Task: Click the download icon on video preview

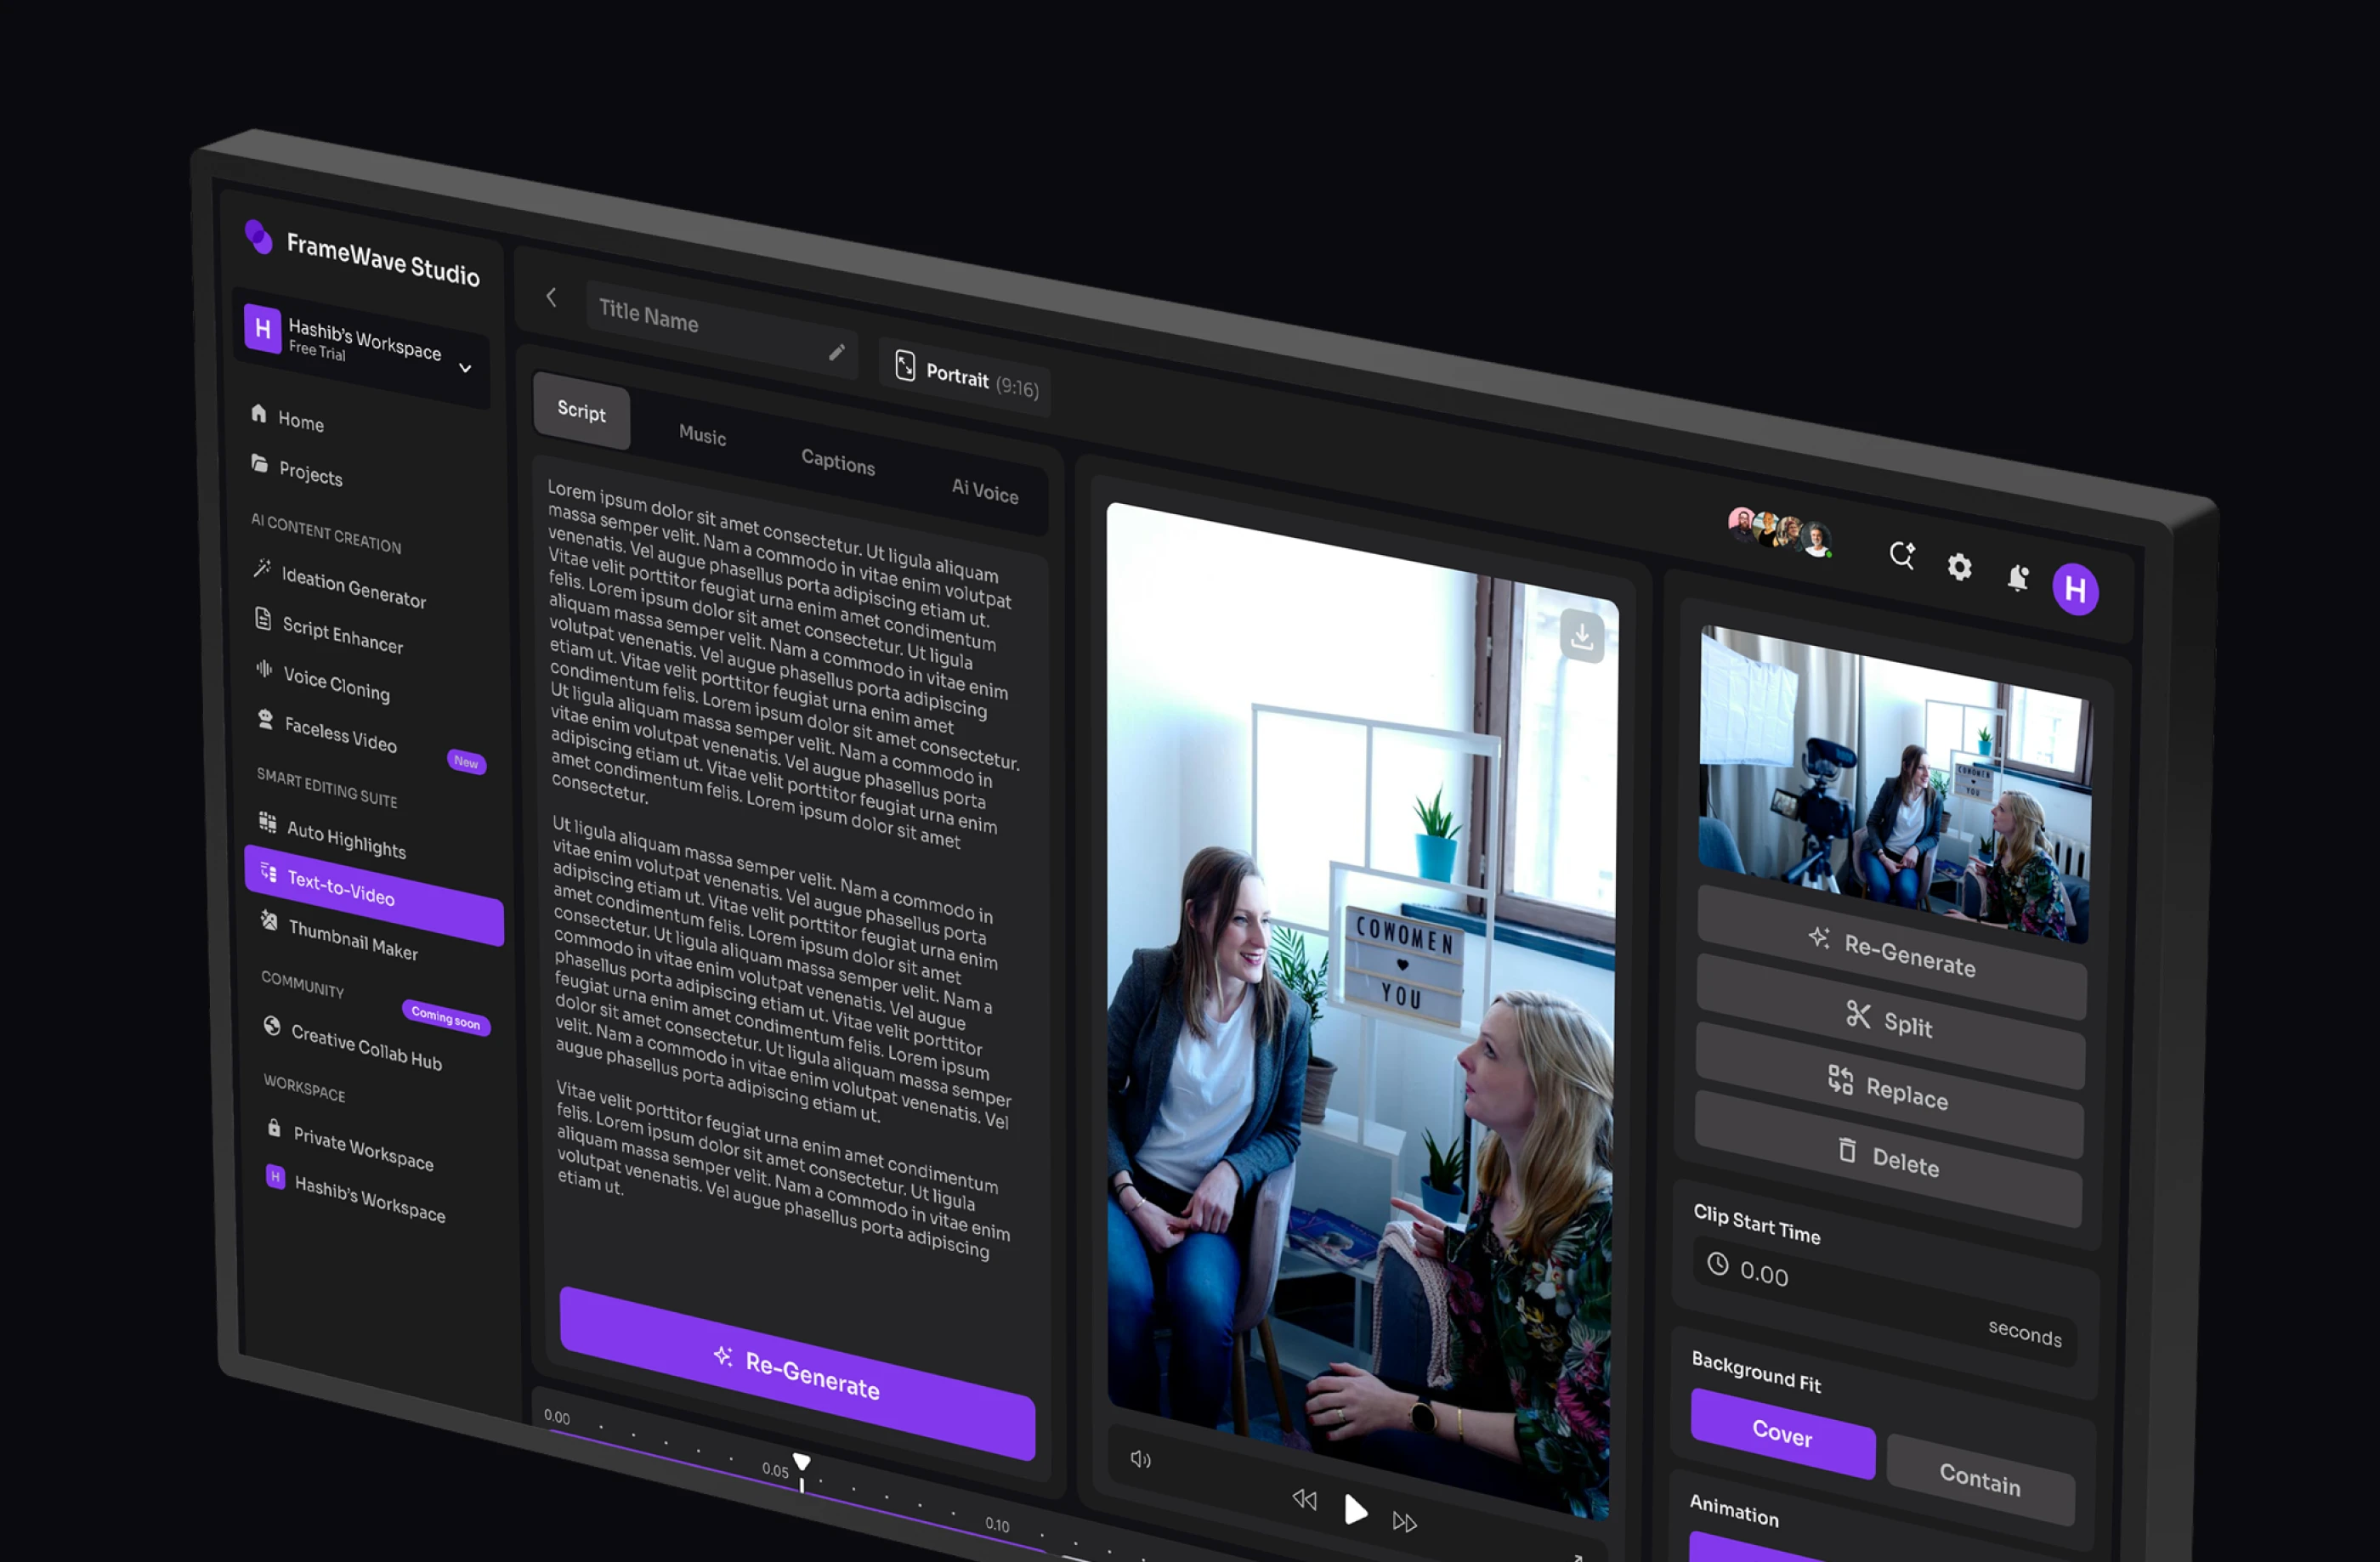Action: point(1581,636)
